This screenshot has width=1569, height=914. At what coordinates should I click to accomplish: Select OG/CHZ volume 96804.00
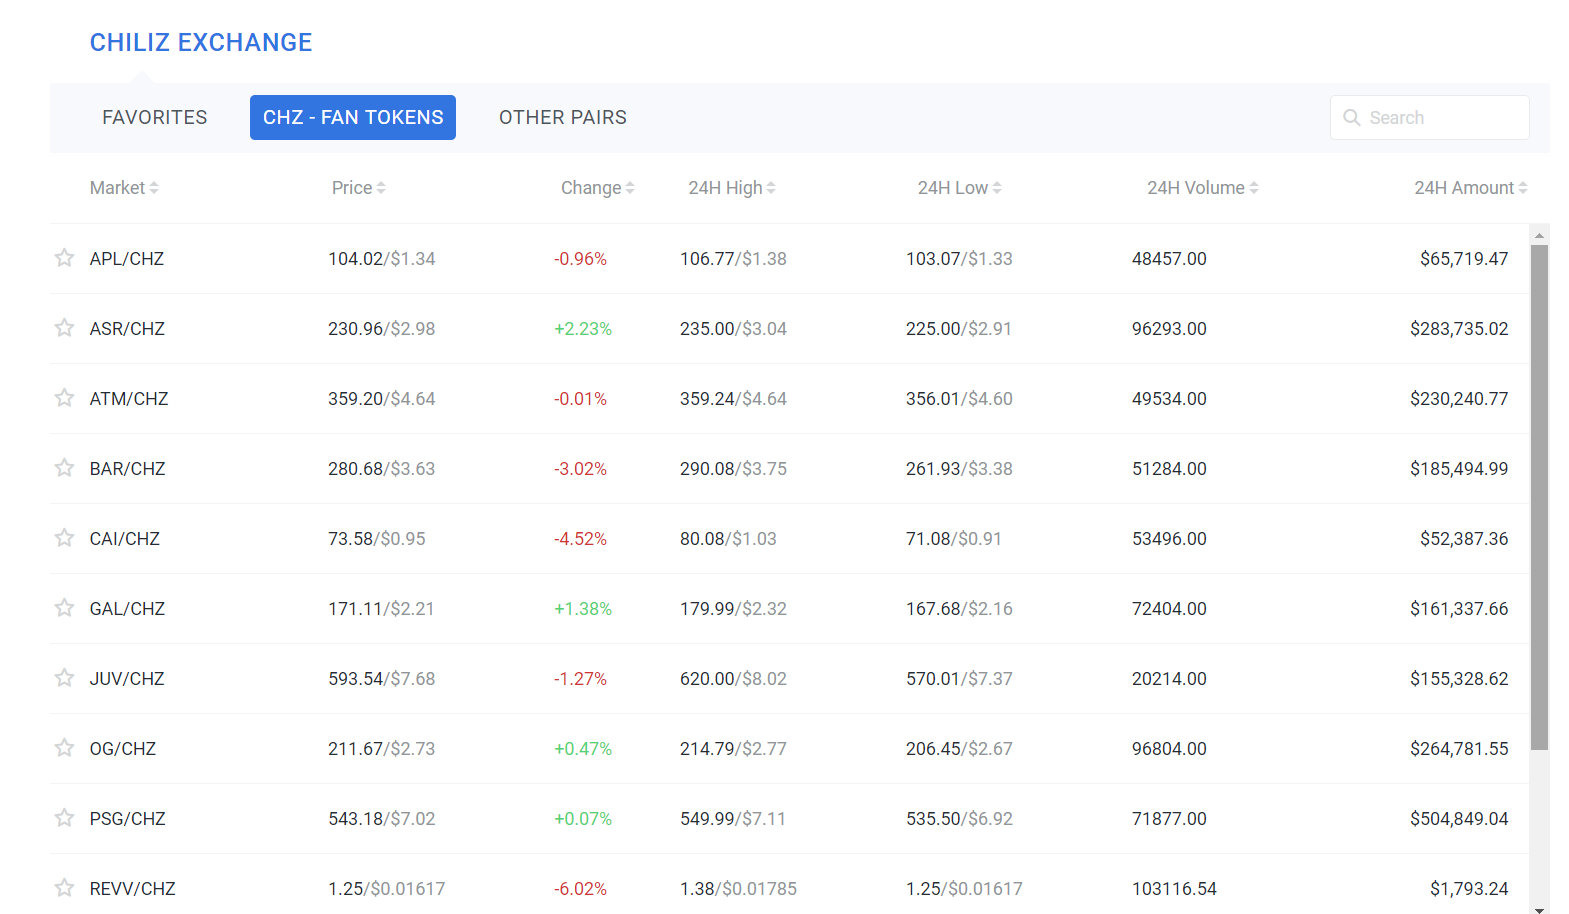[1169, 748]
